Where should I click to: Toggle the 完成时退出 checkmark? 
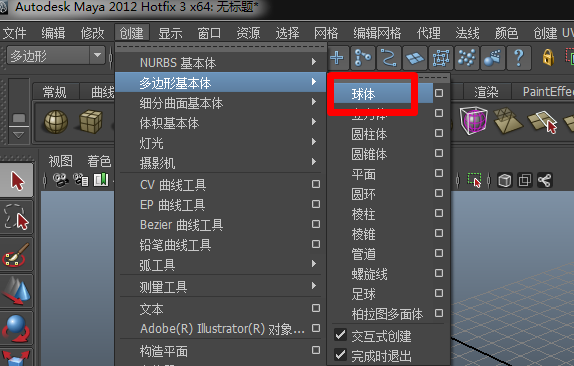(x=340, y=354)
